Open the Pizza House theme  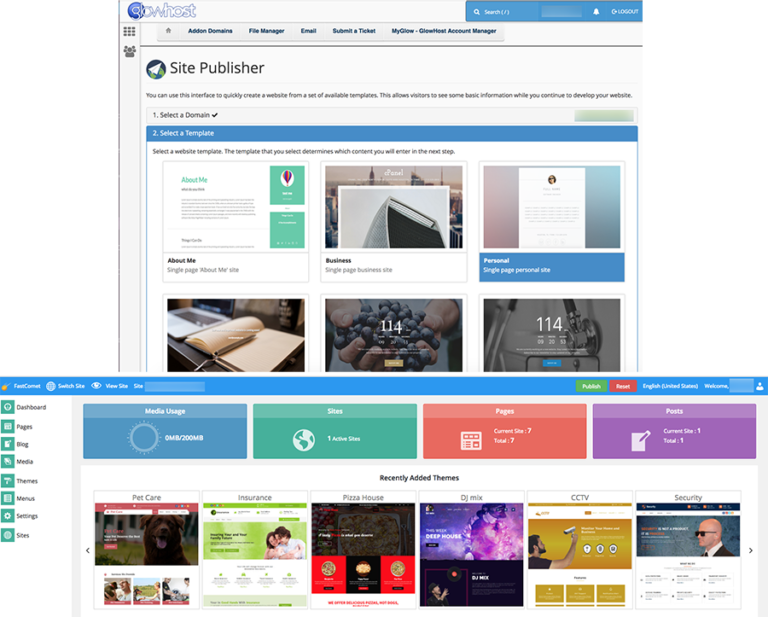pyautogui.click(x=363, y=550)
